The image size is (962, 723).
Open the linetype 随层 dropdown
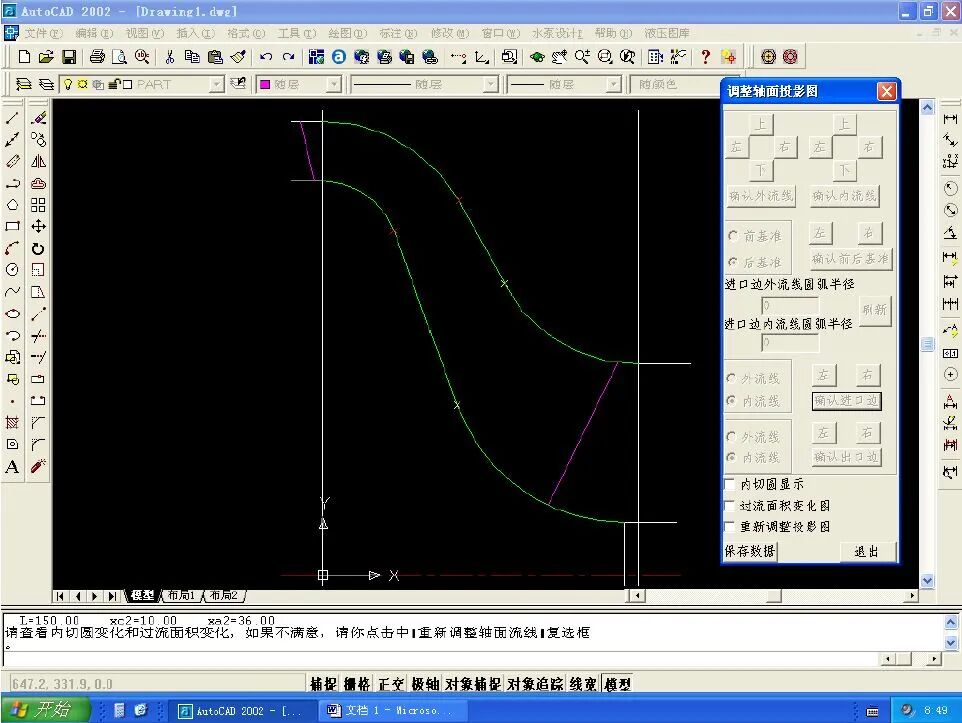pos(490,84)
